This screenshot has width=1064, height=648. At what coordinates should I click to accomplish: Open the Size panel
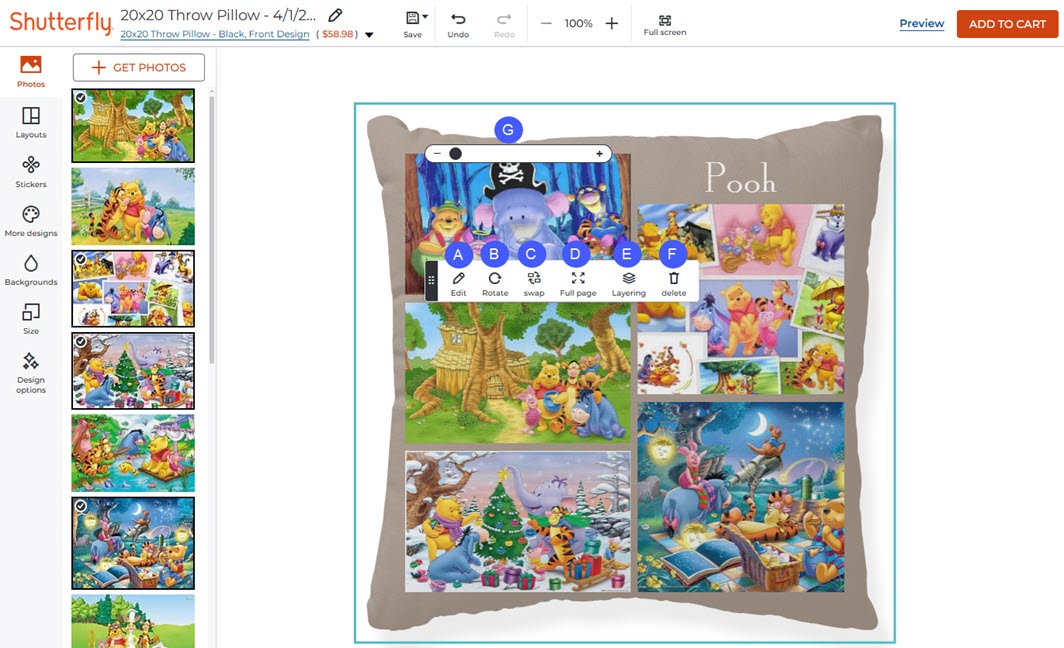tap(31, 319)
